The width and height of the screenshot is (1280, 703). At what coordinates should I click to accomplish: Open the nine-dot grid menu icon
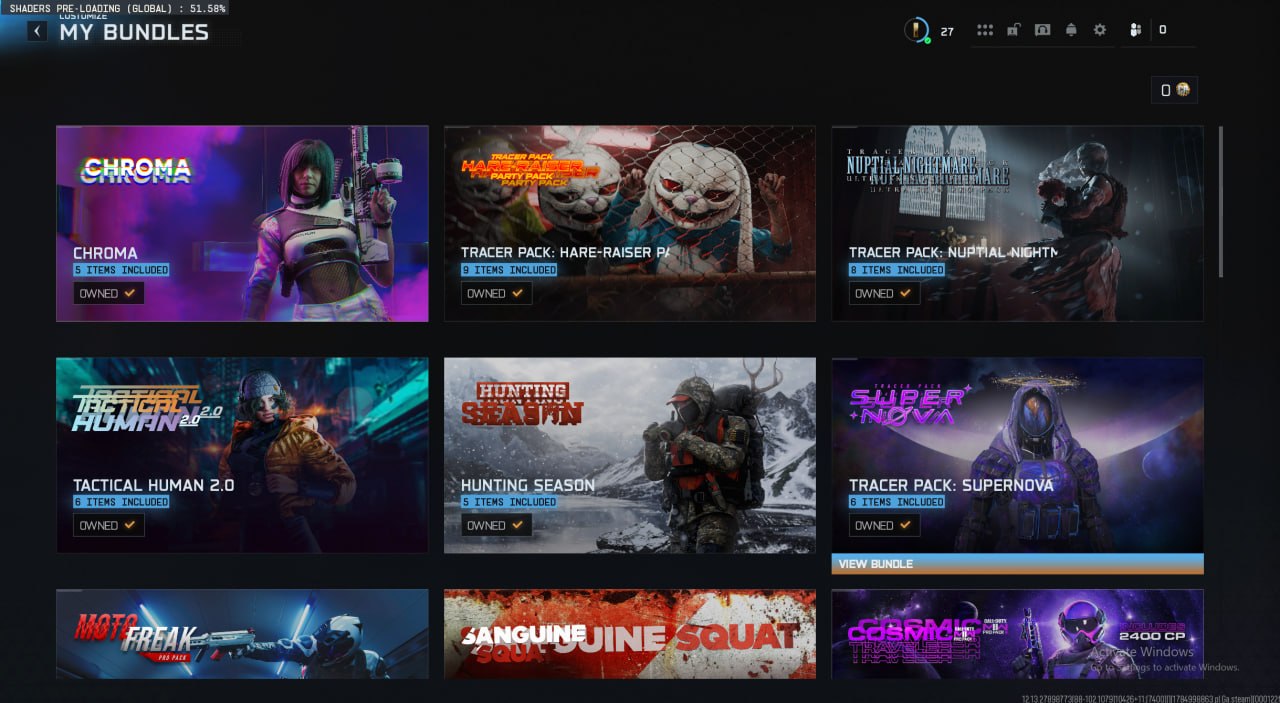click(985, 30)
